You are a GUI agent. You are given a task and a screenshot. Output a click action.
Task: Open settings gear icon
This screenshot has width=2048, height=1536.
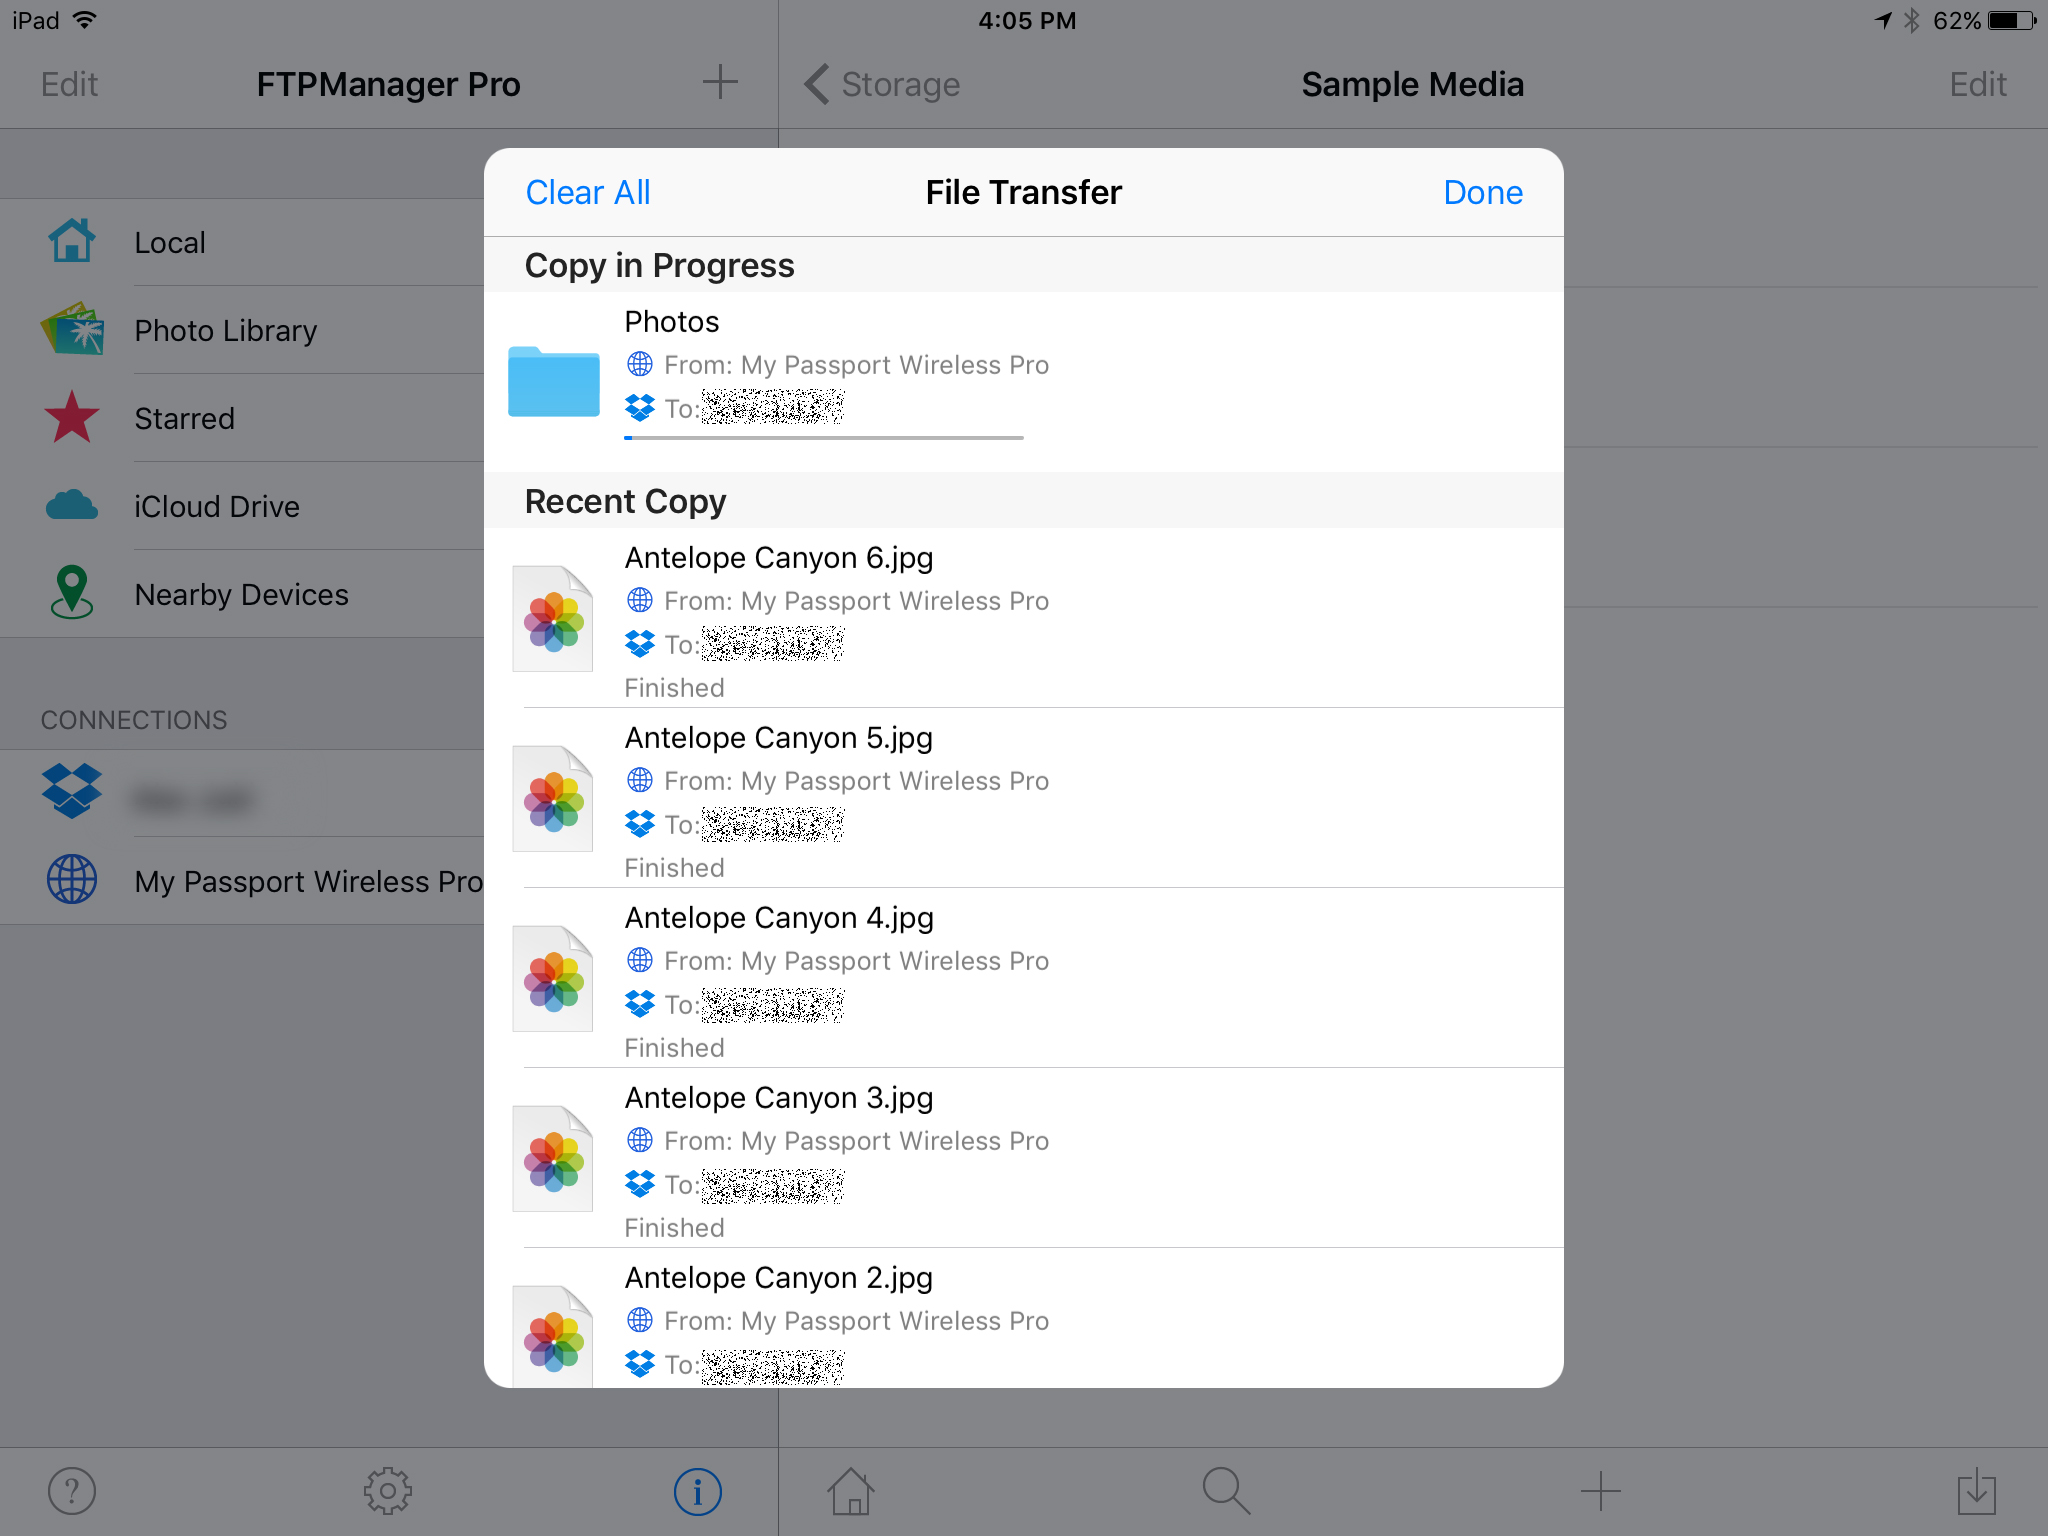click(388, 1491)
